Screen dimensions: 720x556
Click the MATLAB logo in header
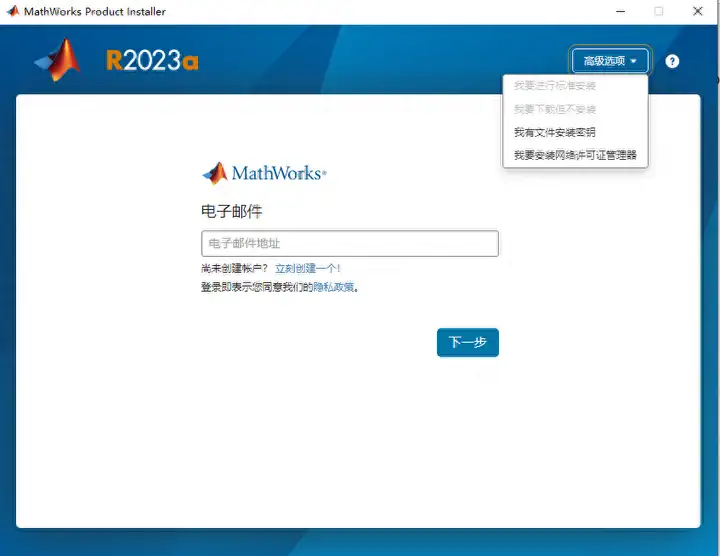pyautogui.click(x=57, y=60)
